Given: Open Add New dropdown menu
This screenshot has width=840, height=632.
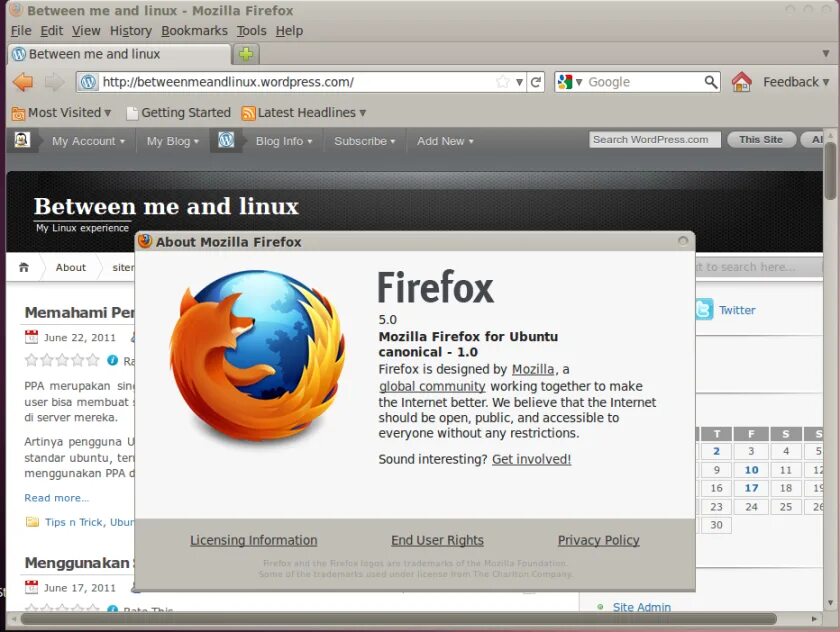Looking at the screenshot, I should click(445, 141).
